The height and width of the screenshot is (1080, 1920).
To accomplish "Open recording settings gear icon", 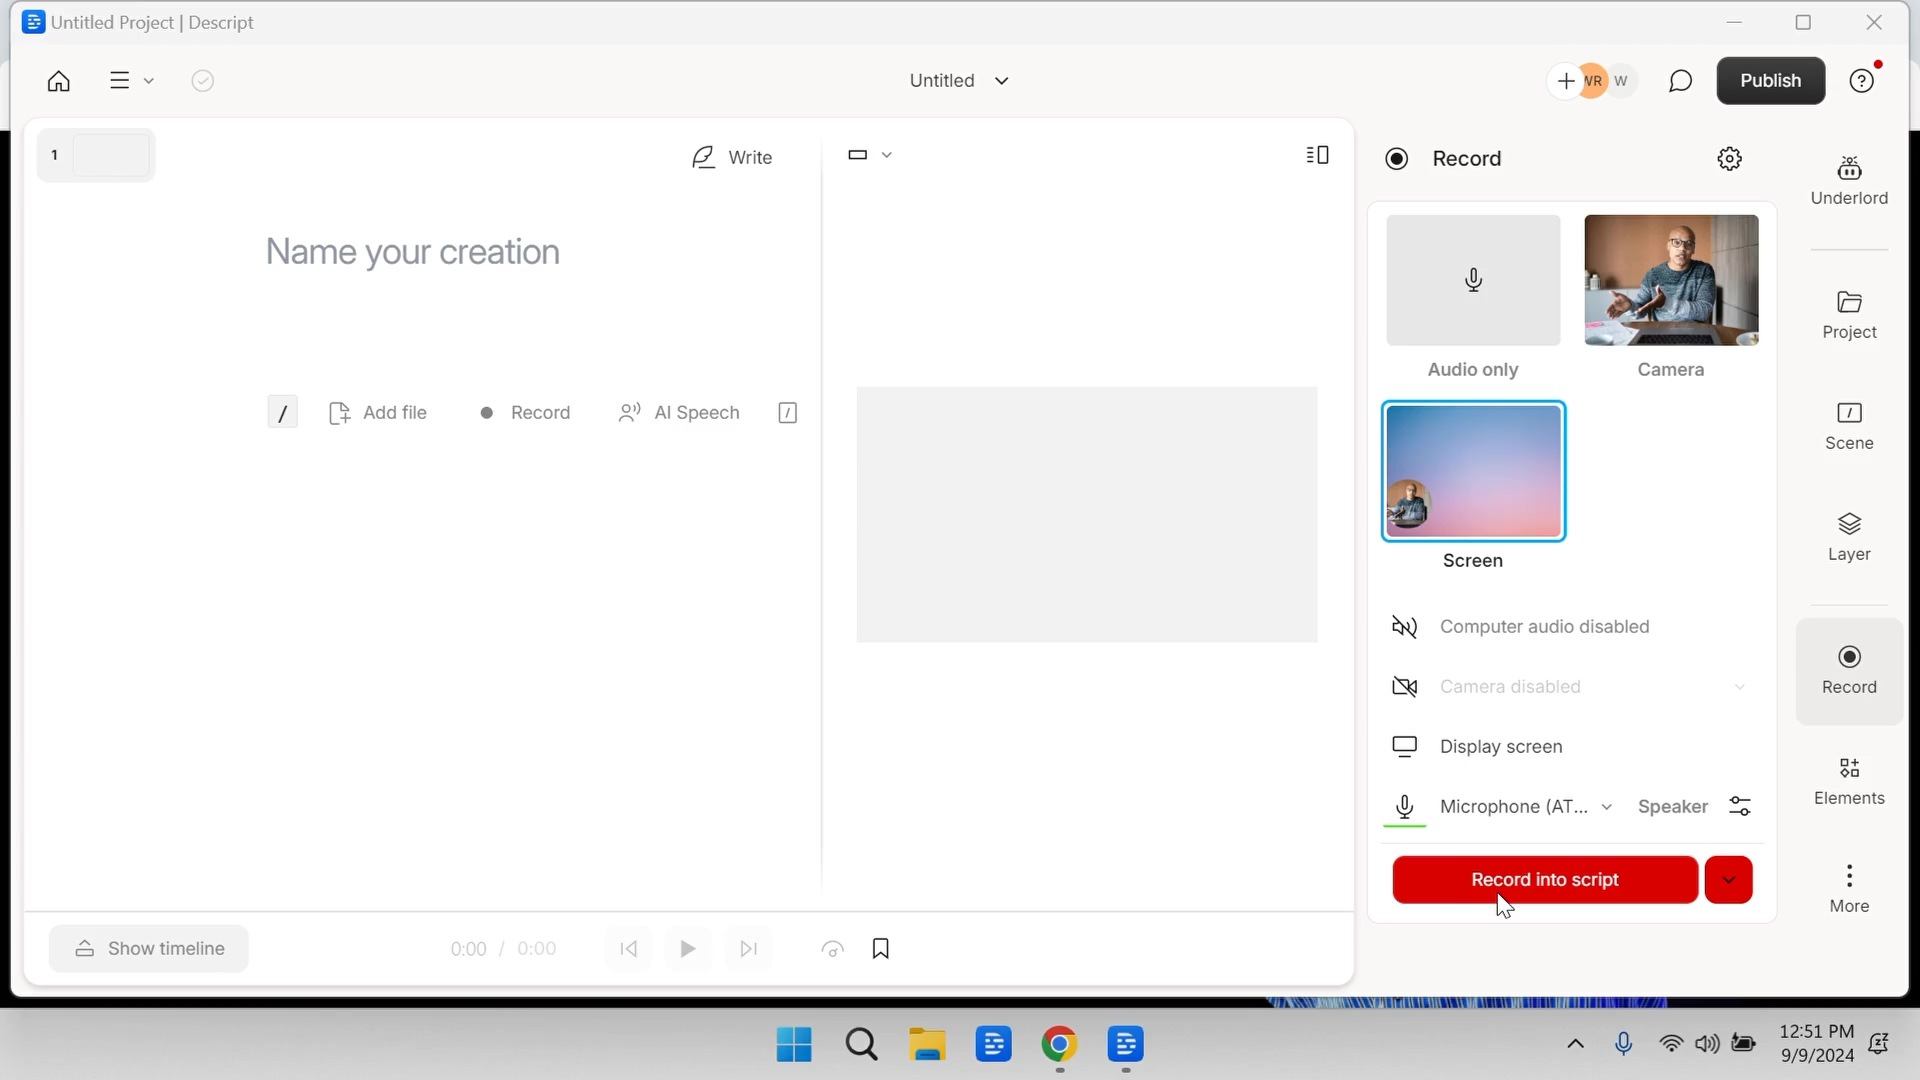I will click(x=1729, y=159).
